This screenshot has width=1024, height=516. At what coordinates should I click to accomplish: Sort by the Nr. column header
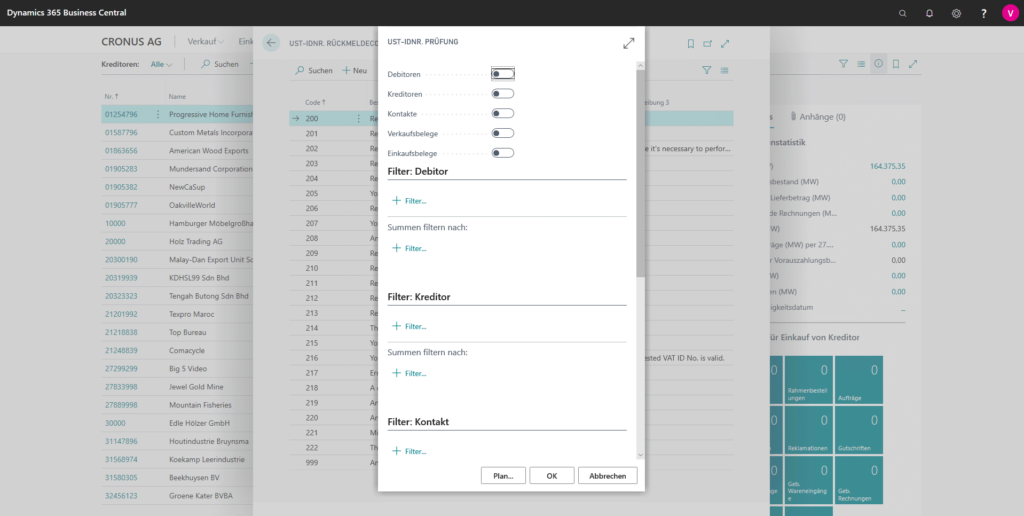(112, 96)
